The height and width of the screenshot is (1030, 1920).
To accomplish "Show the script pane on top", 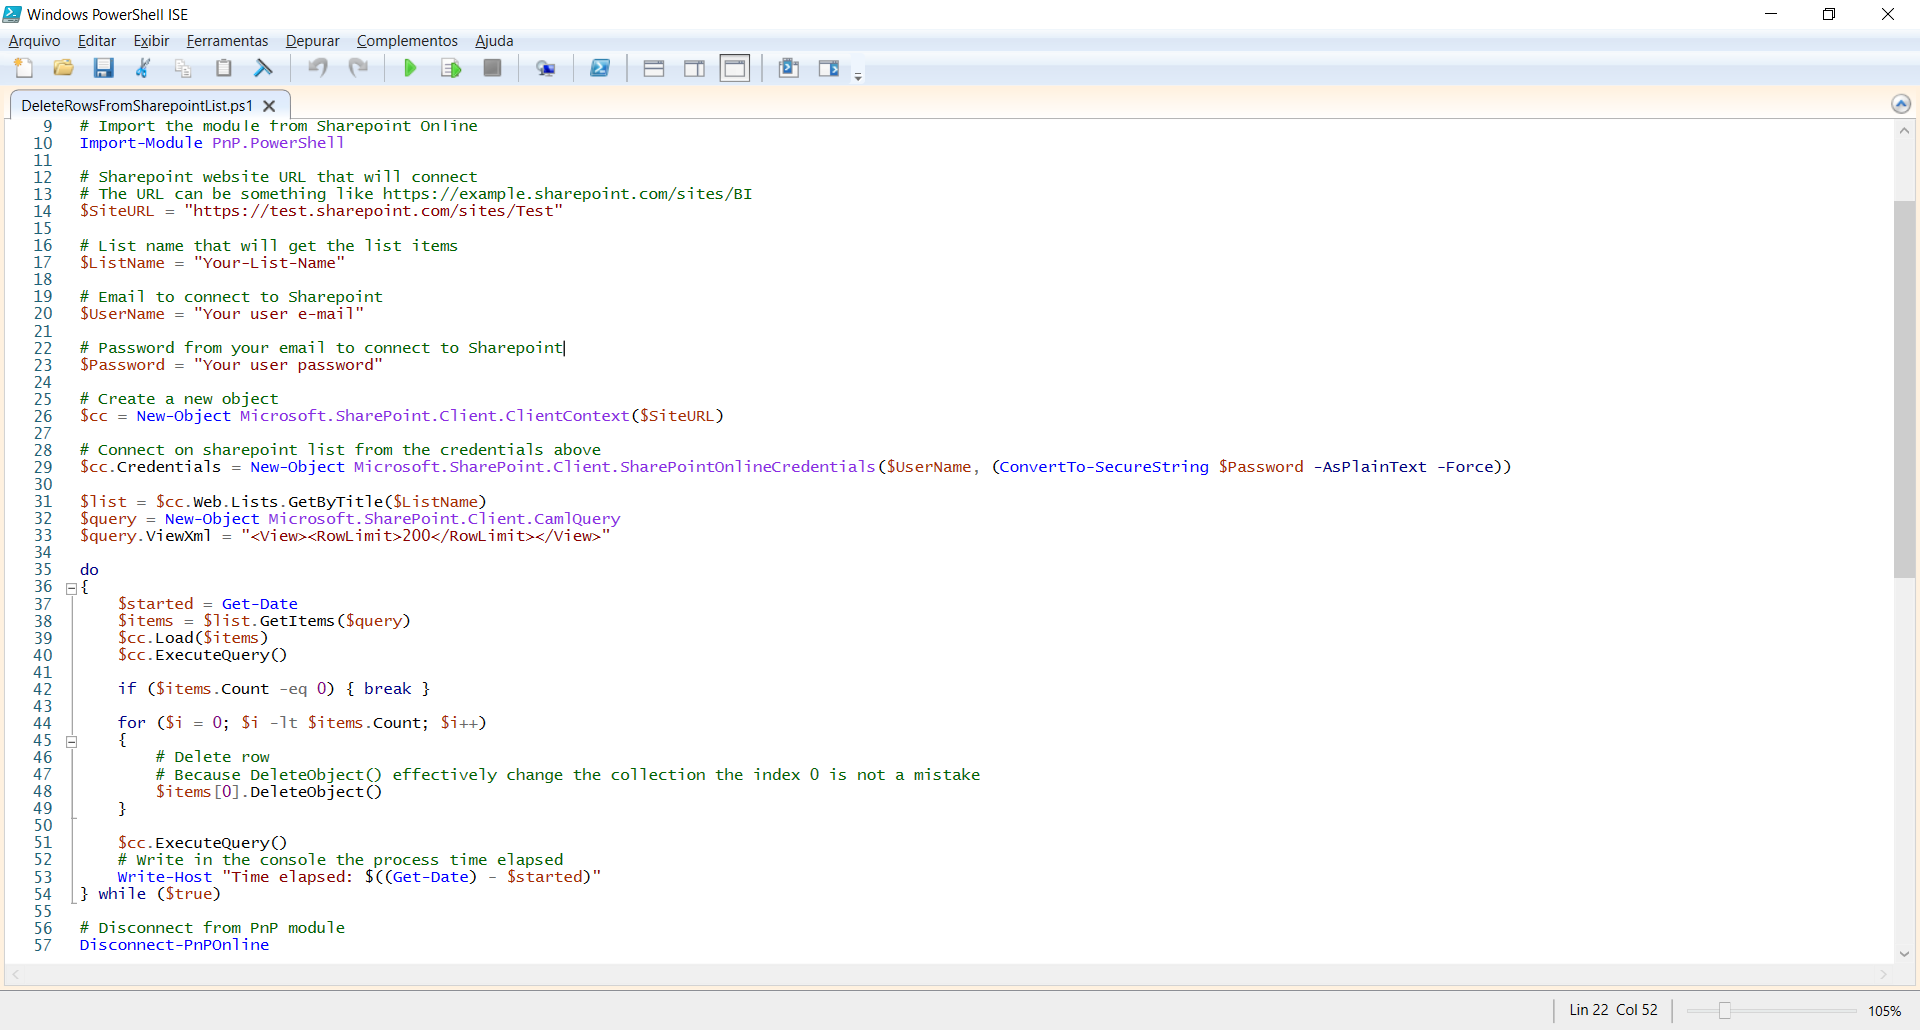I will click(x=655, y=68).
